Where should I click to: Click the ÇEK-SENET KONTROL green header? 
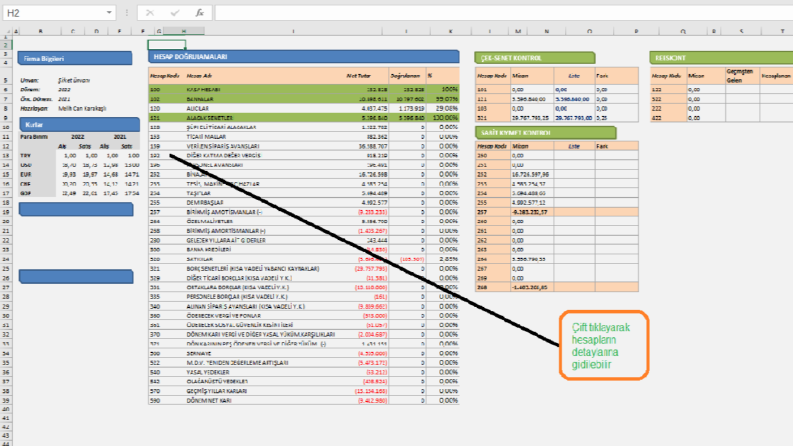(x=535, y=58)
